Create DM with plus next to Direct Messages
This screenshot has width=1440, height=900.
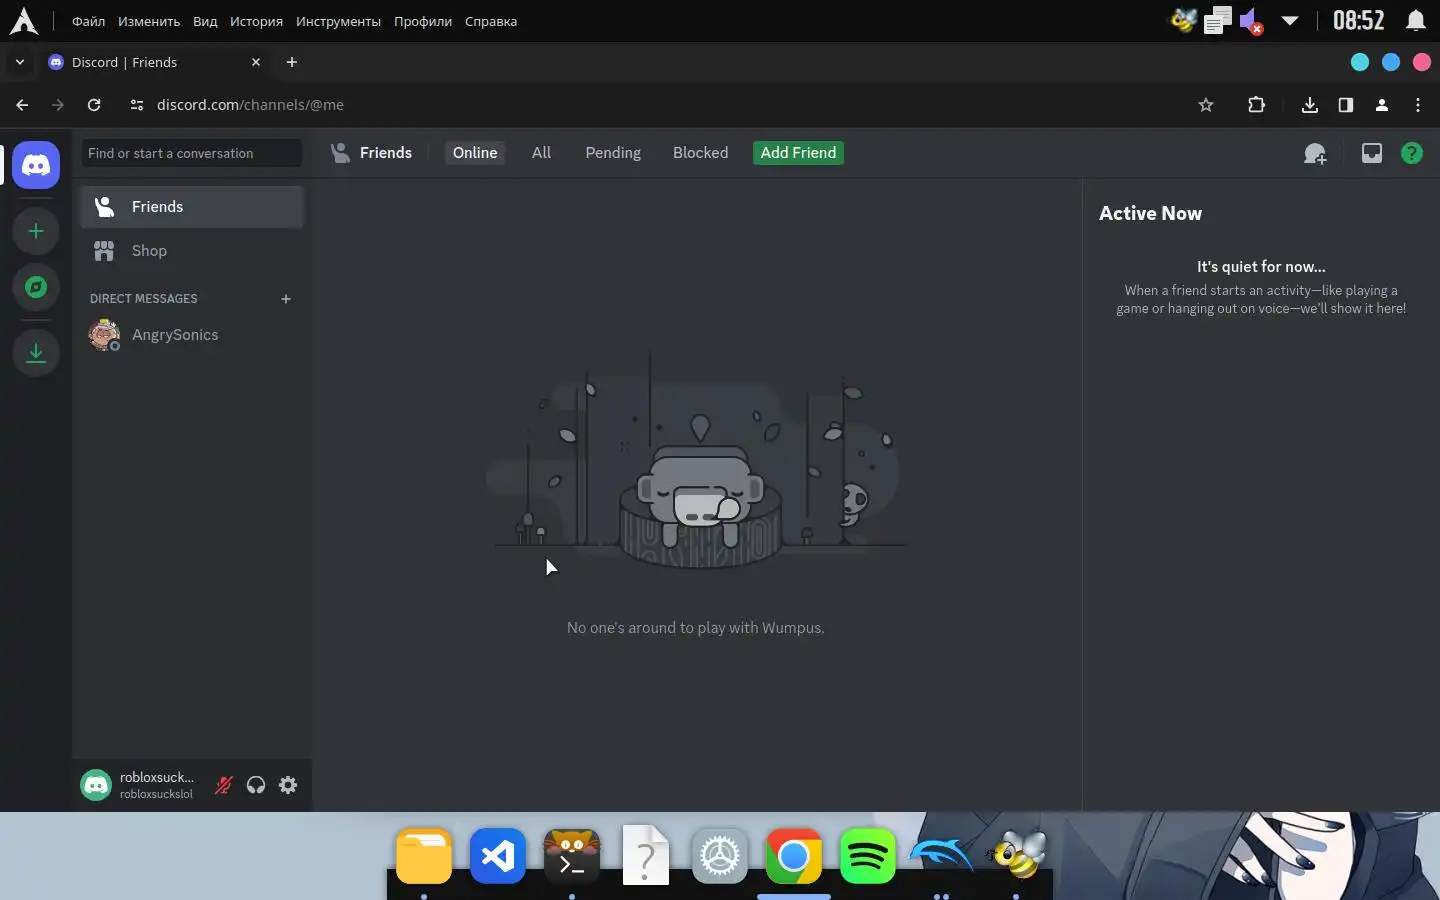tap(286, 299)
